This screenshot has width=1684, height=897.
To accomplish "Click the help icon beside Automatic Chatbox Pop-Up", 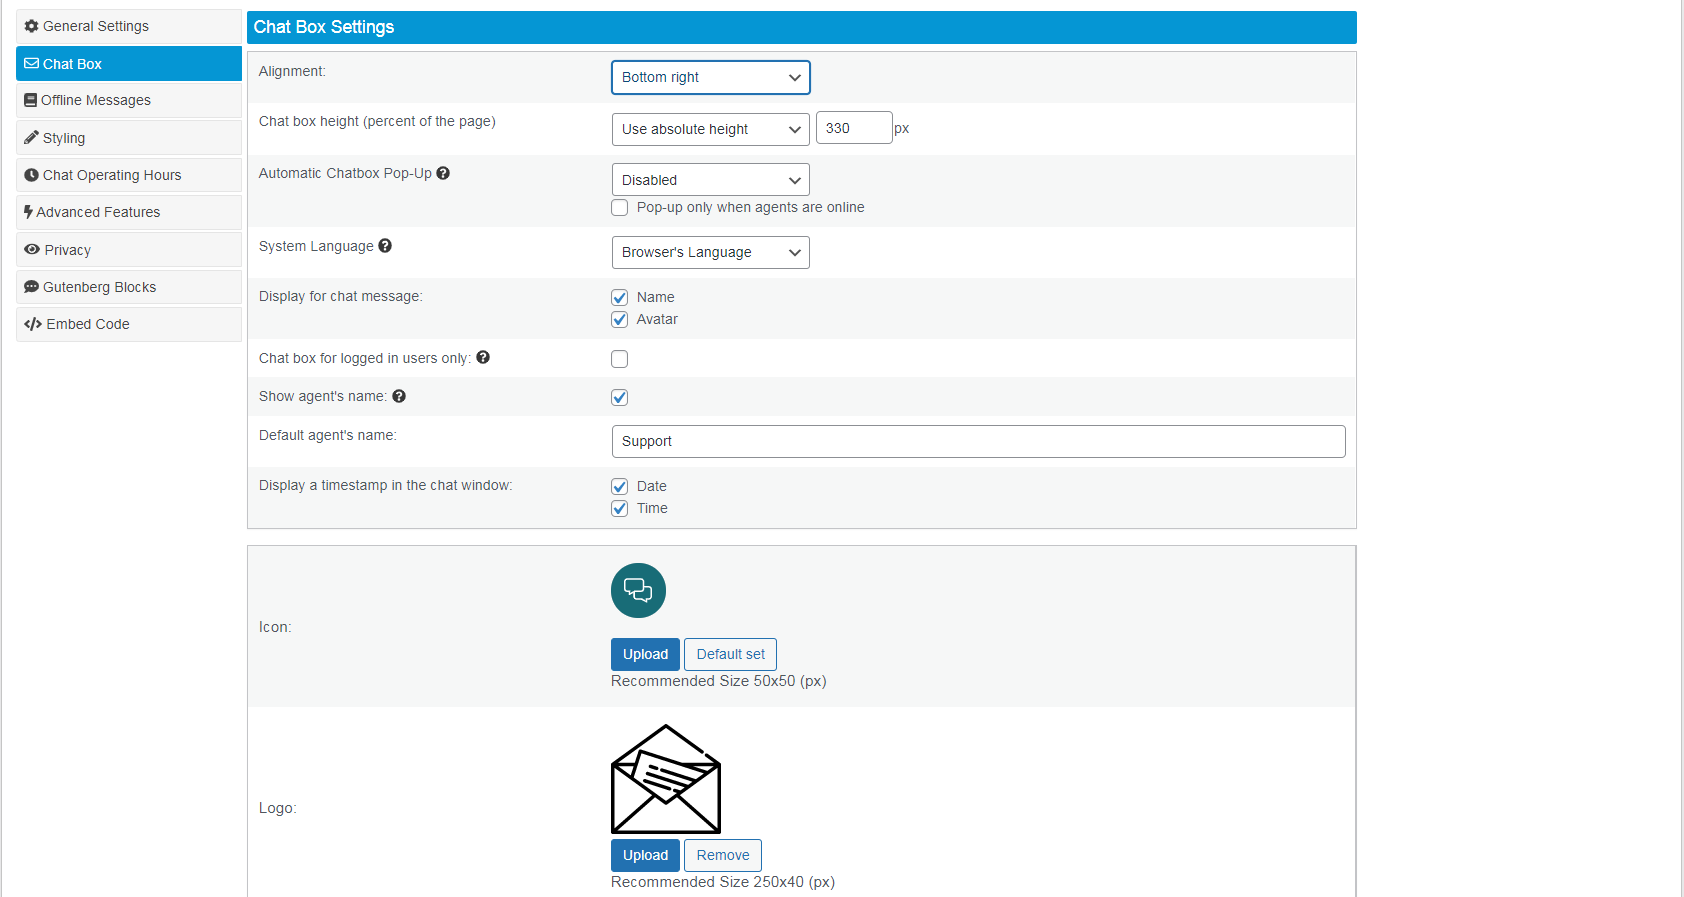I will pos(443,173).
